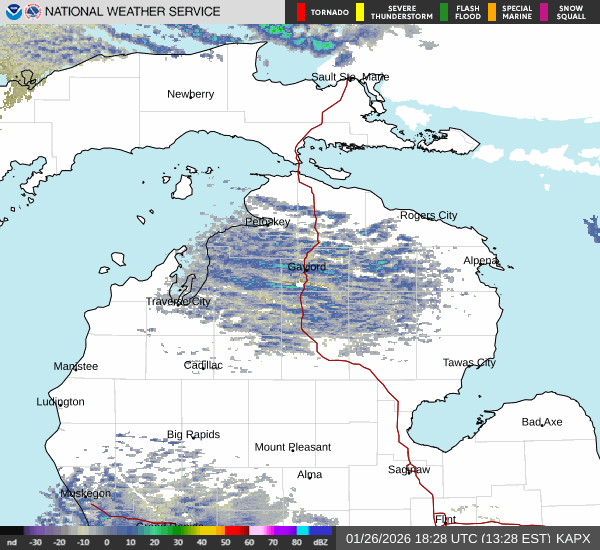This screenshot has width=600, height=550.
Task: Click the 'nd' end of reflectivity scale
Action: coord(11,542)
